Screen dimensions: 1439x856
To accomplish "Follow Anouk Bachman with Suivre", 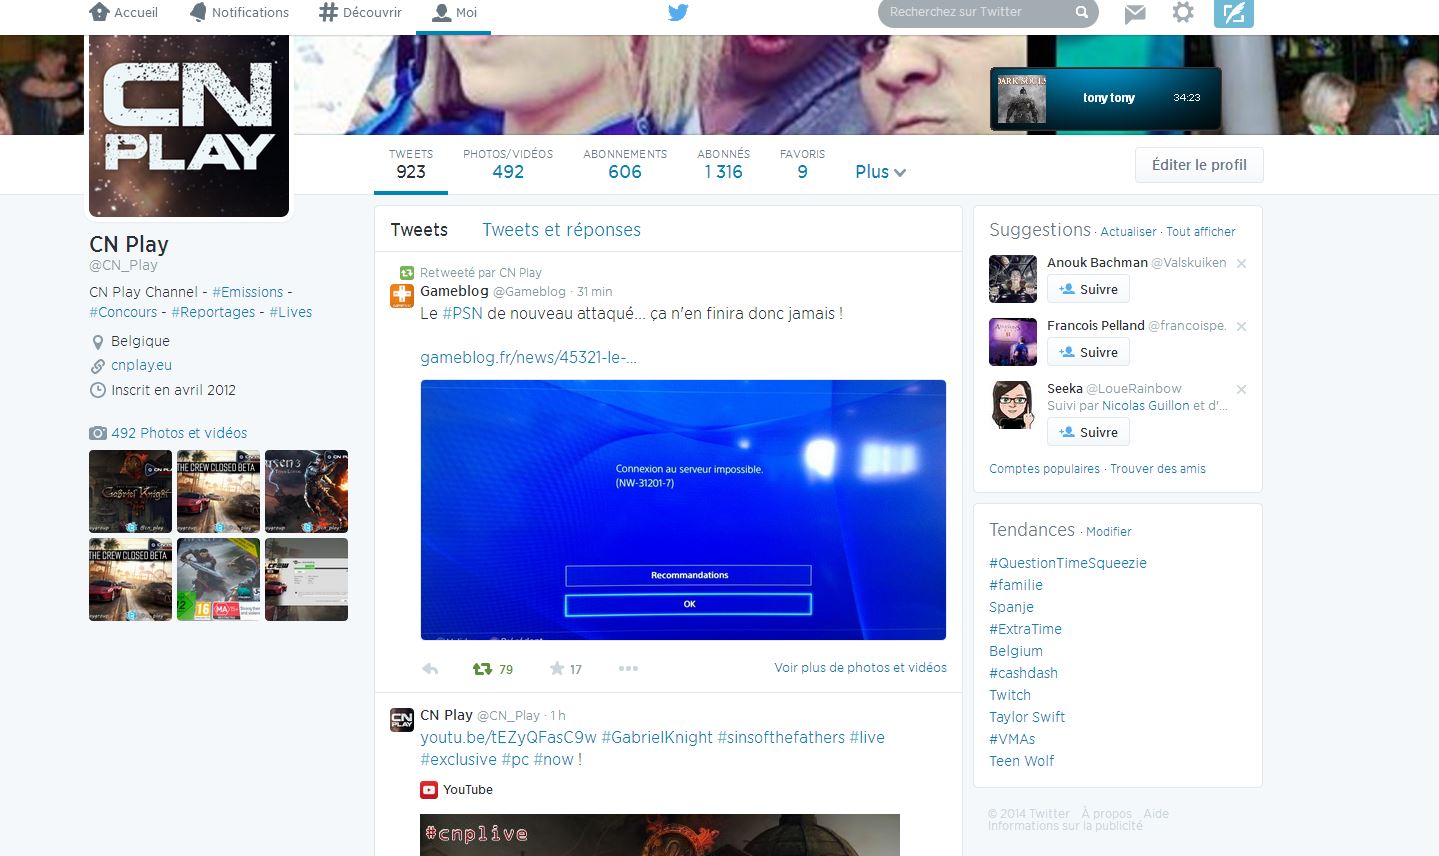I will (x=1088, y=289).
